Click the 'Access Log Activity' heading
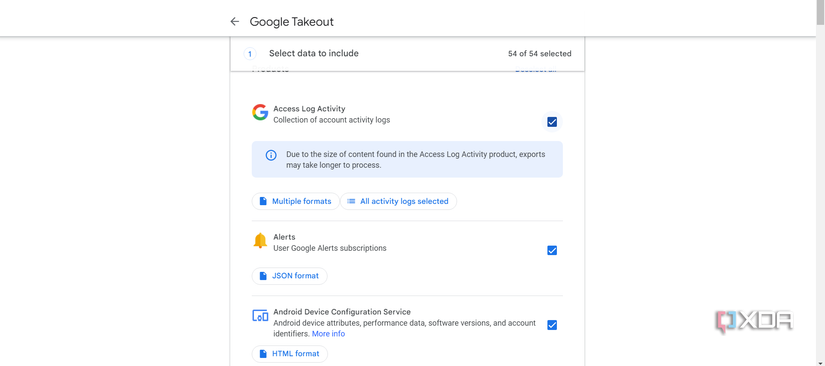Screen dimensions: 825x366 [309, 109]
